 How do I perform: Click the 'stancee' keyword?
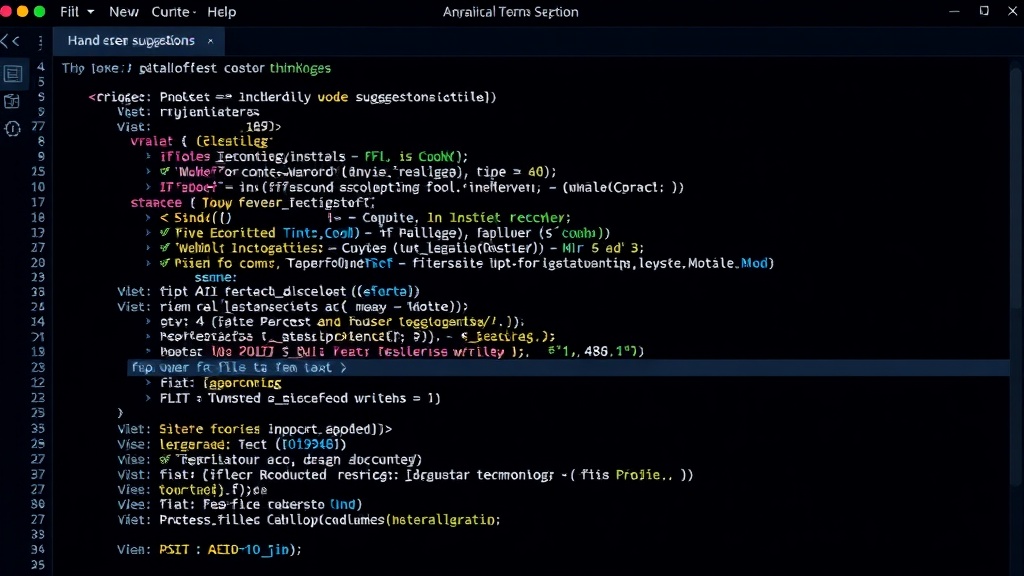tap(156, 202)
